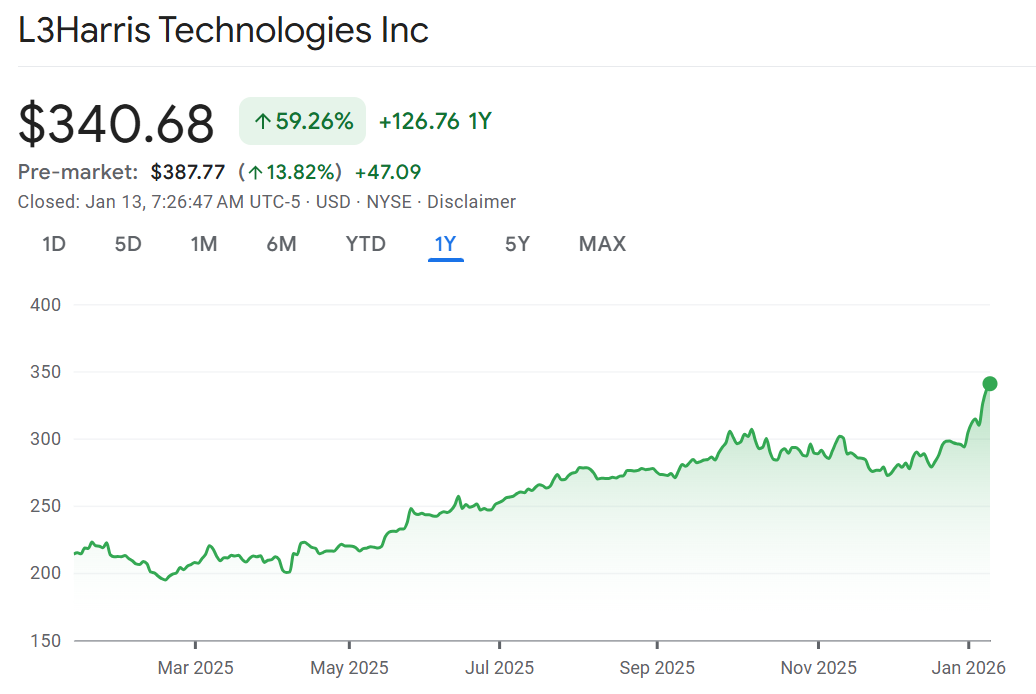1036x694 pixels.
Task: Click the pre-market up arrow beside 13.82%
Action: pos(256,172)
